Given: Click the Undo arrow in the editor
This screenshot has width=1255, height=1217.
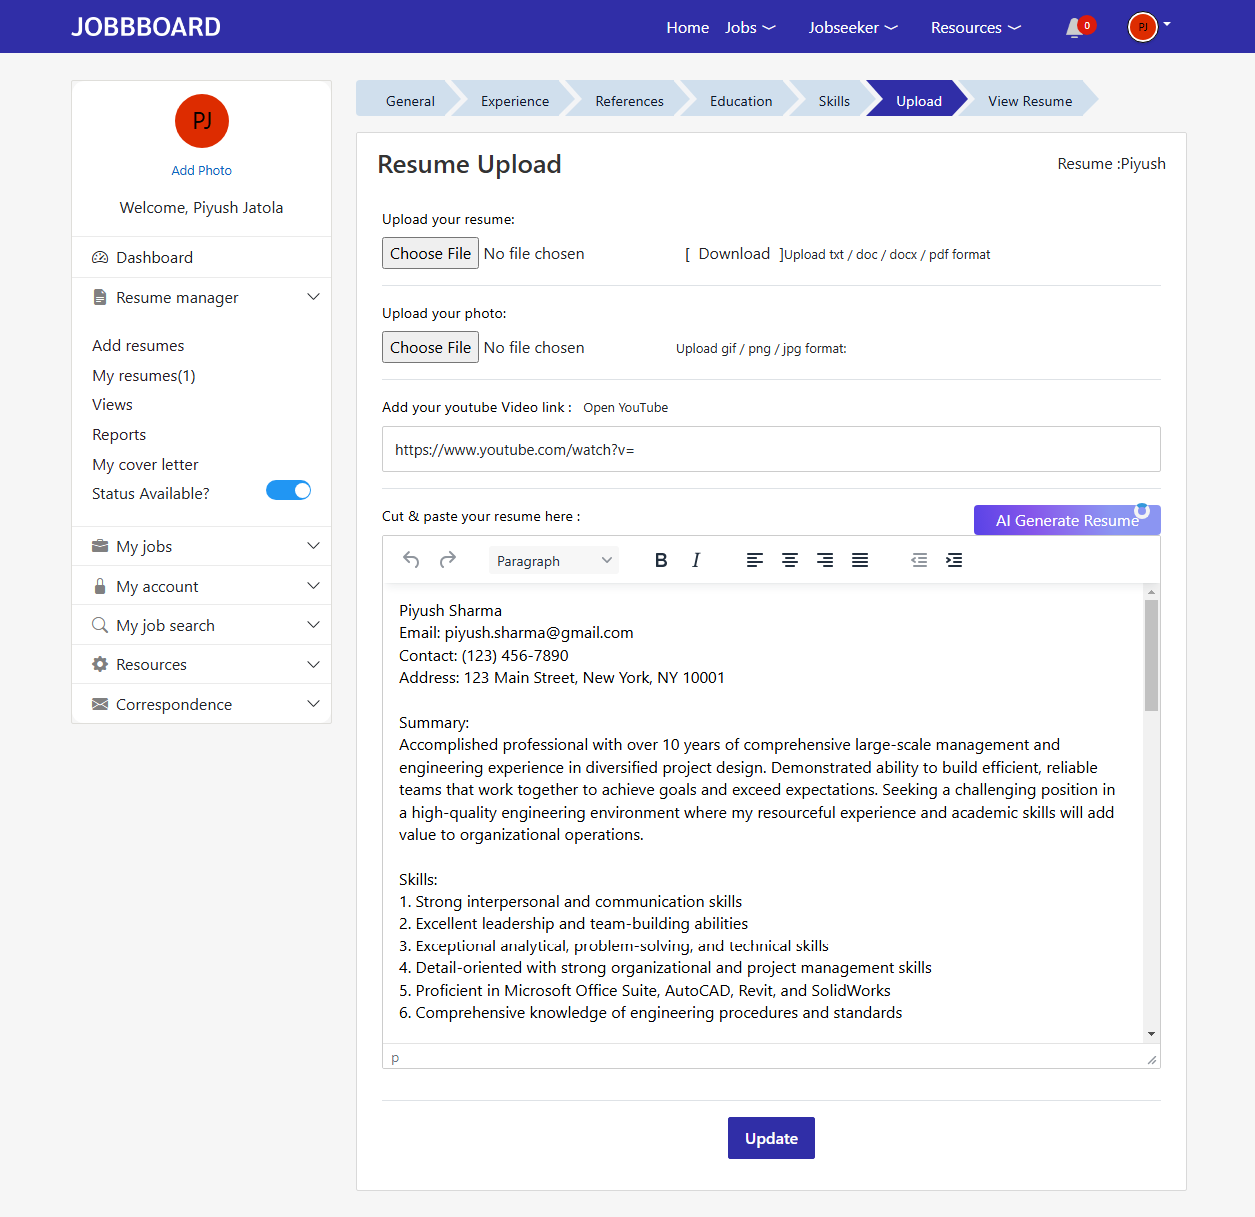Looking at the screenshot, I should [411, 560].
